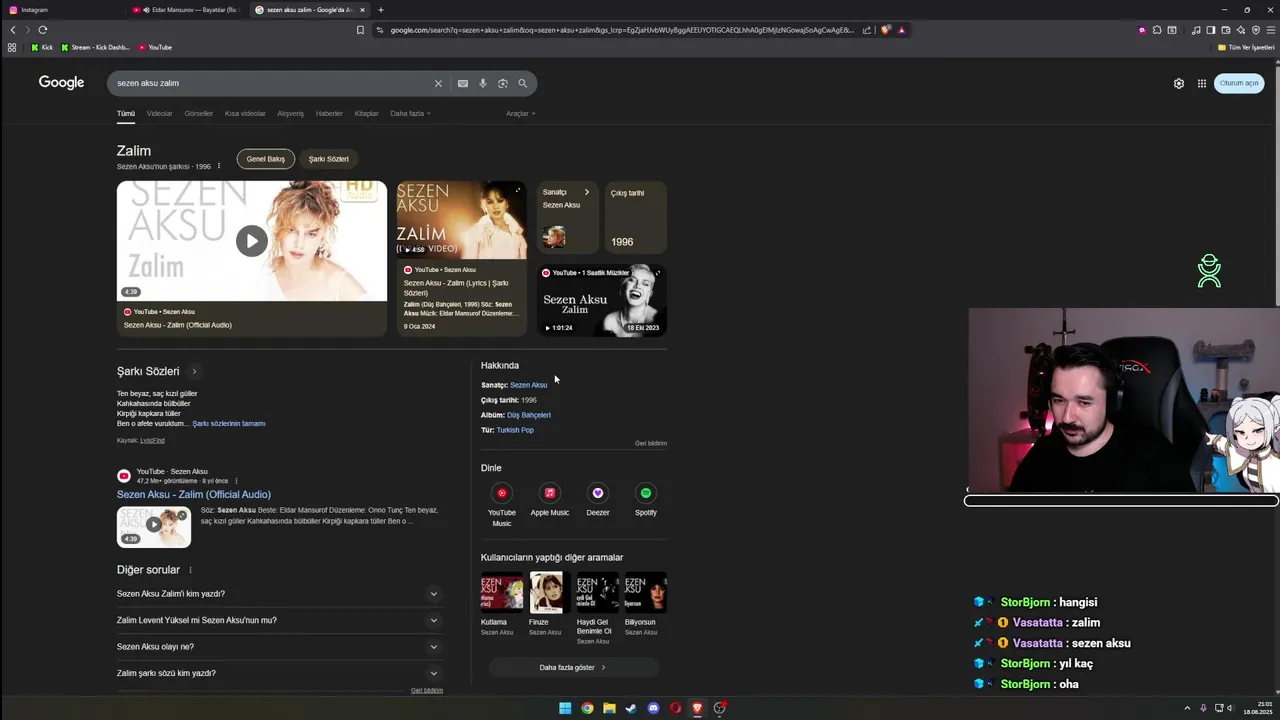Open Steam from the taskbar
This screenshot has width=1280, height=720.
pos(631,708)
